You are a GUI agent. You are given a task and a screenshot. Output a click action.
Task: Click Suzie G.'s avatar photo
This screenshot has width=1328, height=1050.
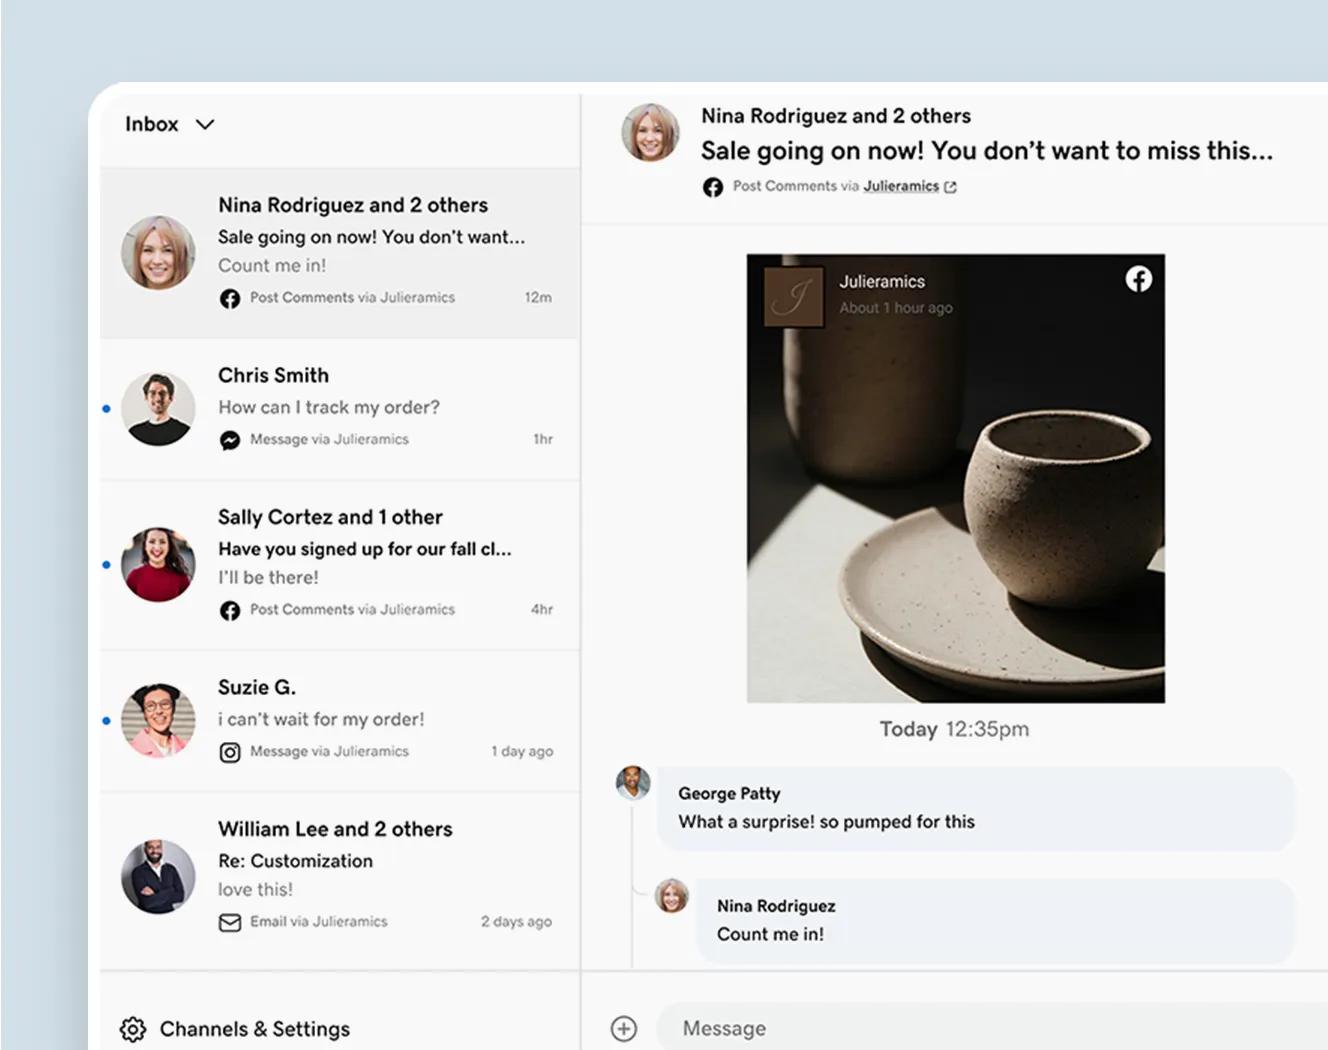(158, 721)
